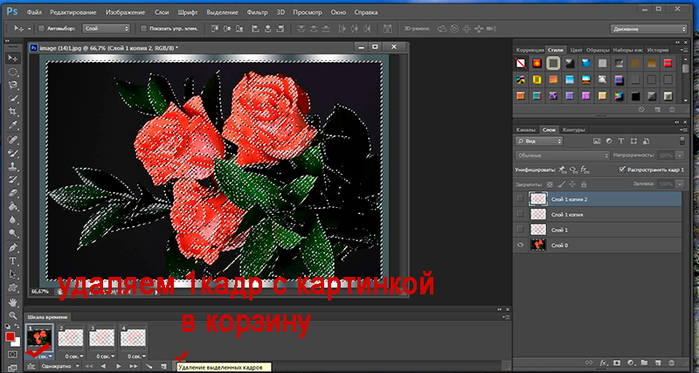
Task: Select the Hand tool
Action: 13,302
